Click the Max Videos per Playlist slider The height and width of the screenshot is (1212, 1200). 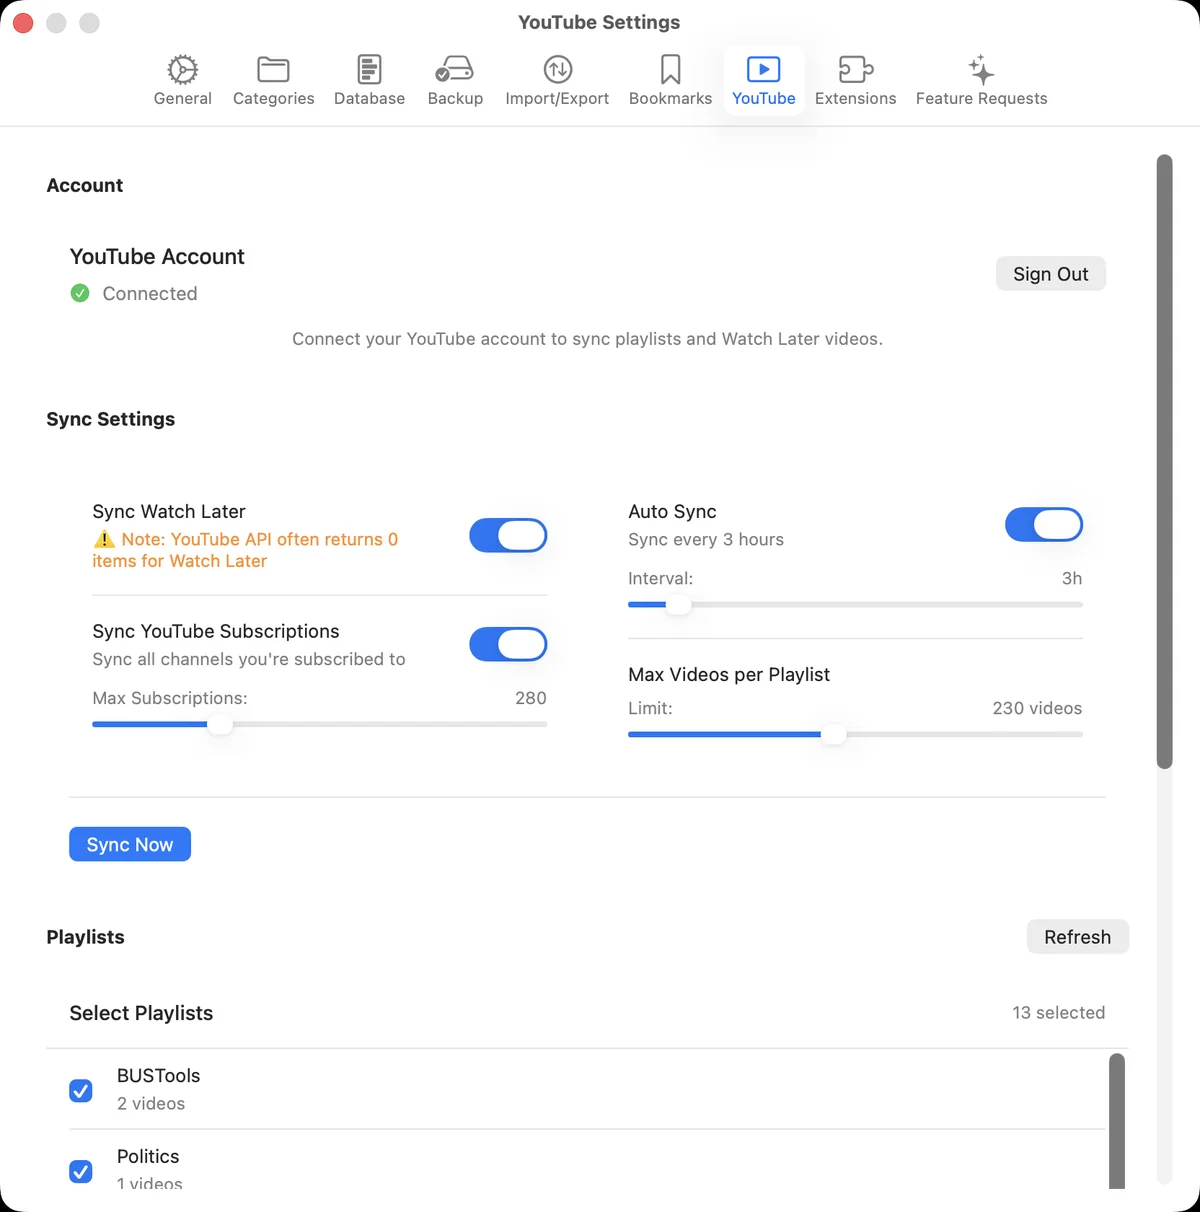[855, 734]
